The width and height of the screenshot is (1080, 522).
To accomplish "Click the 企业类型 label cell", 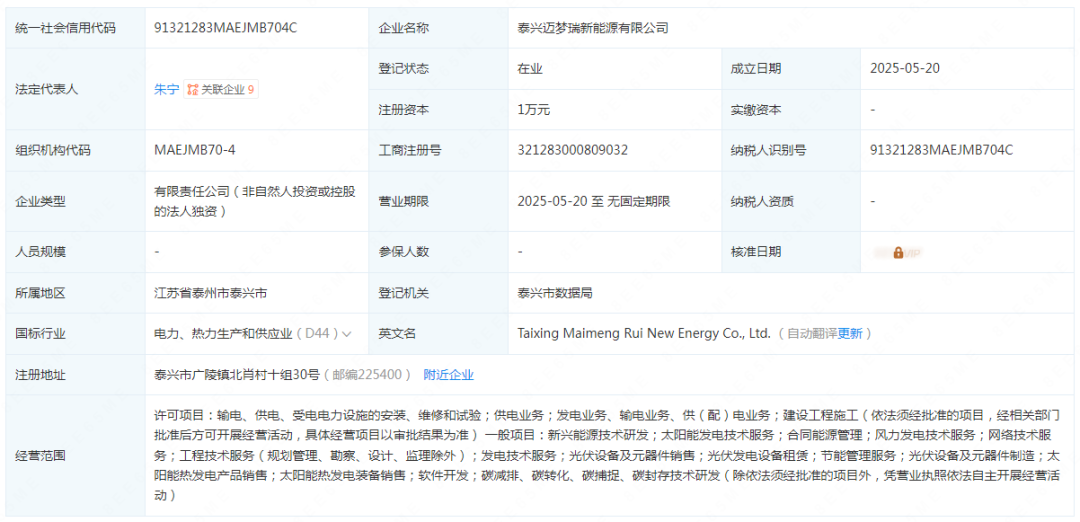I will pos(76,202).
